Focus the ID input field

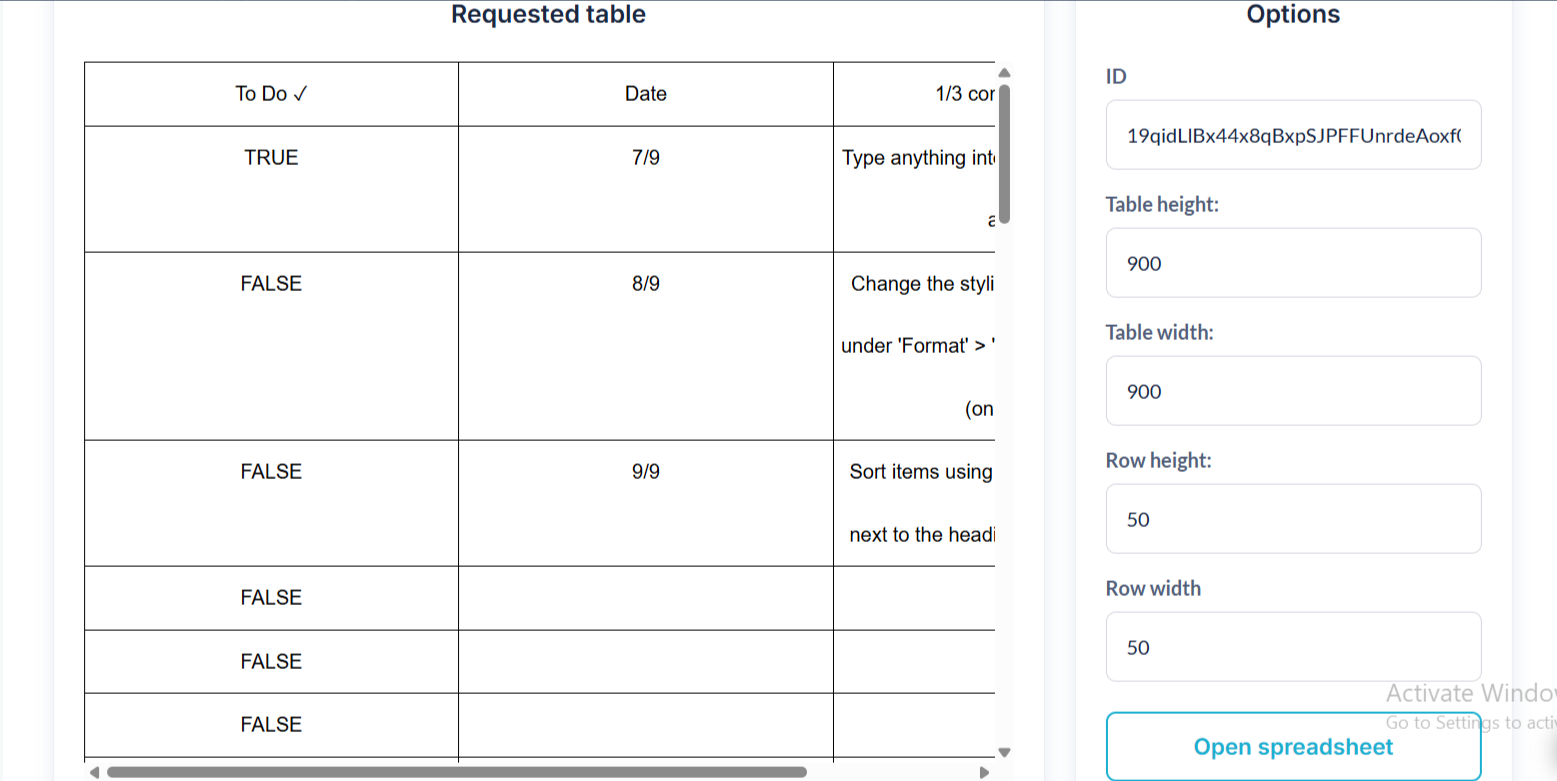1293,135
